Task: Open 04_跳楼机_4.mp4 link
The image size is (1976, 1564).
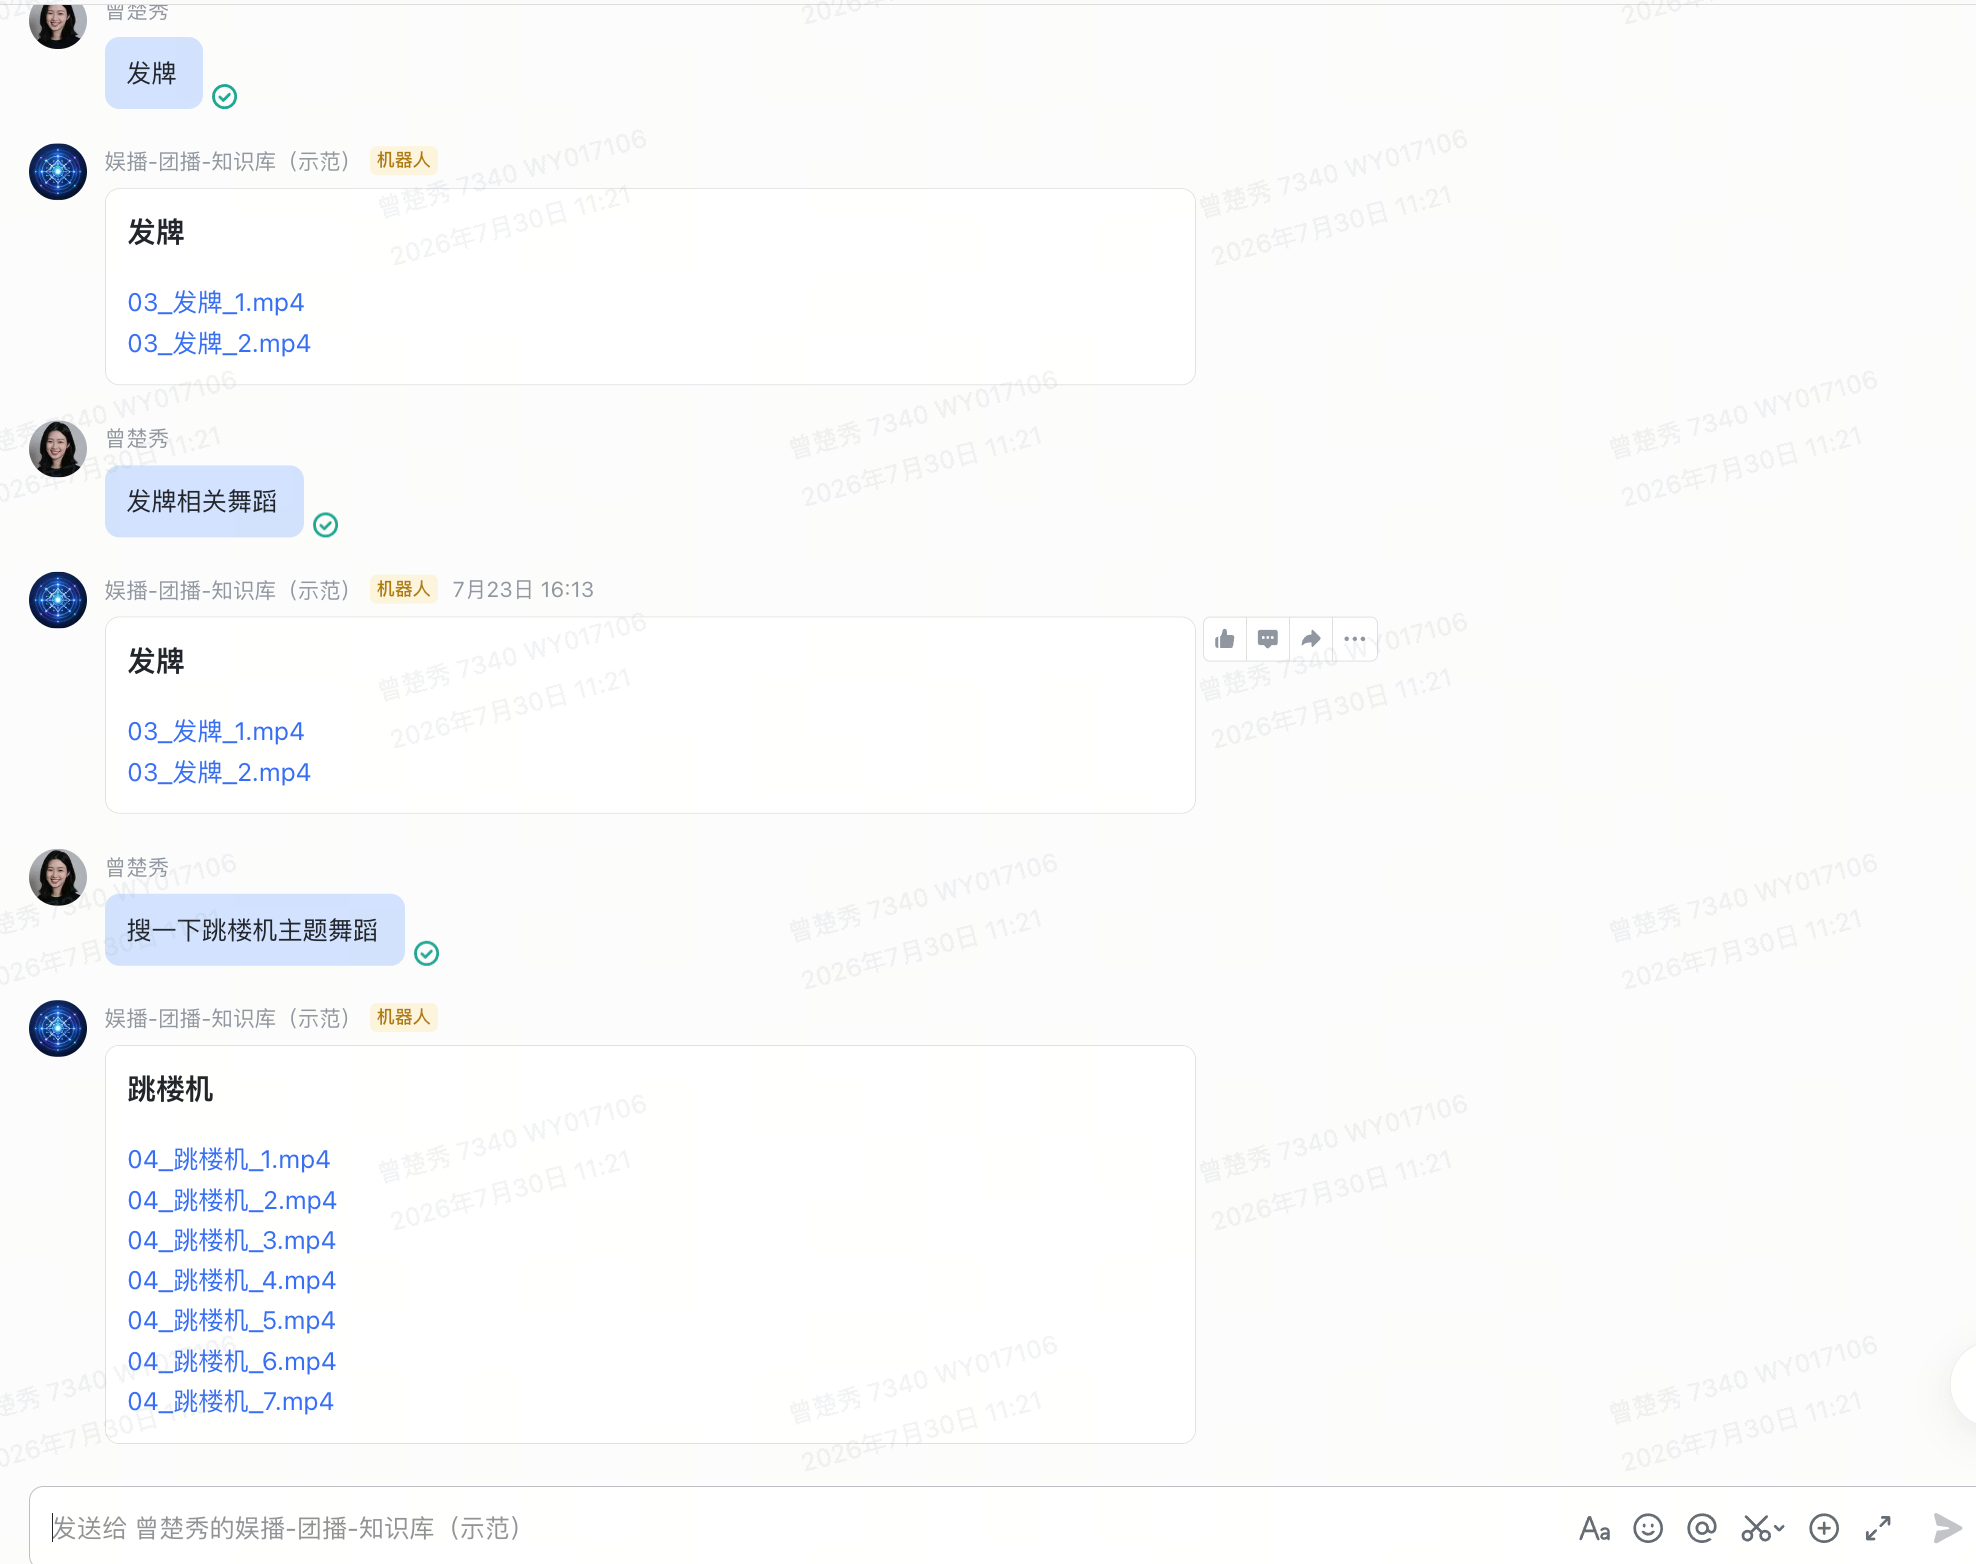Action: tap(232, 1280)
